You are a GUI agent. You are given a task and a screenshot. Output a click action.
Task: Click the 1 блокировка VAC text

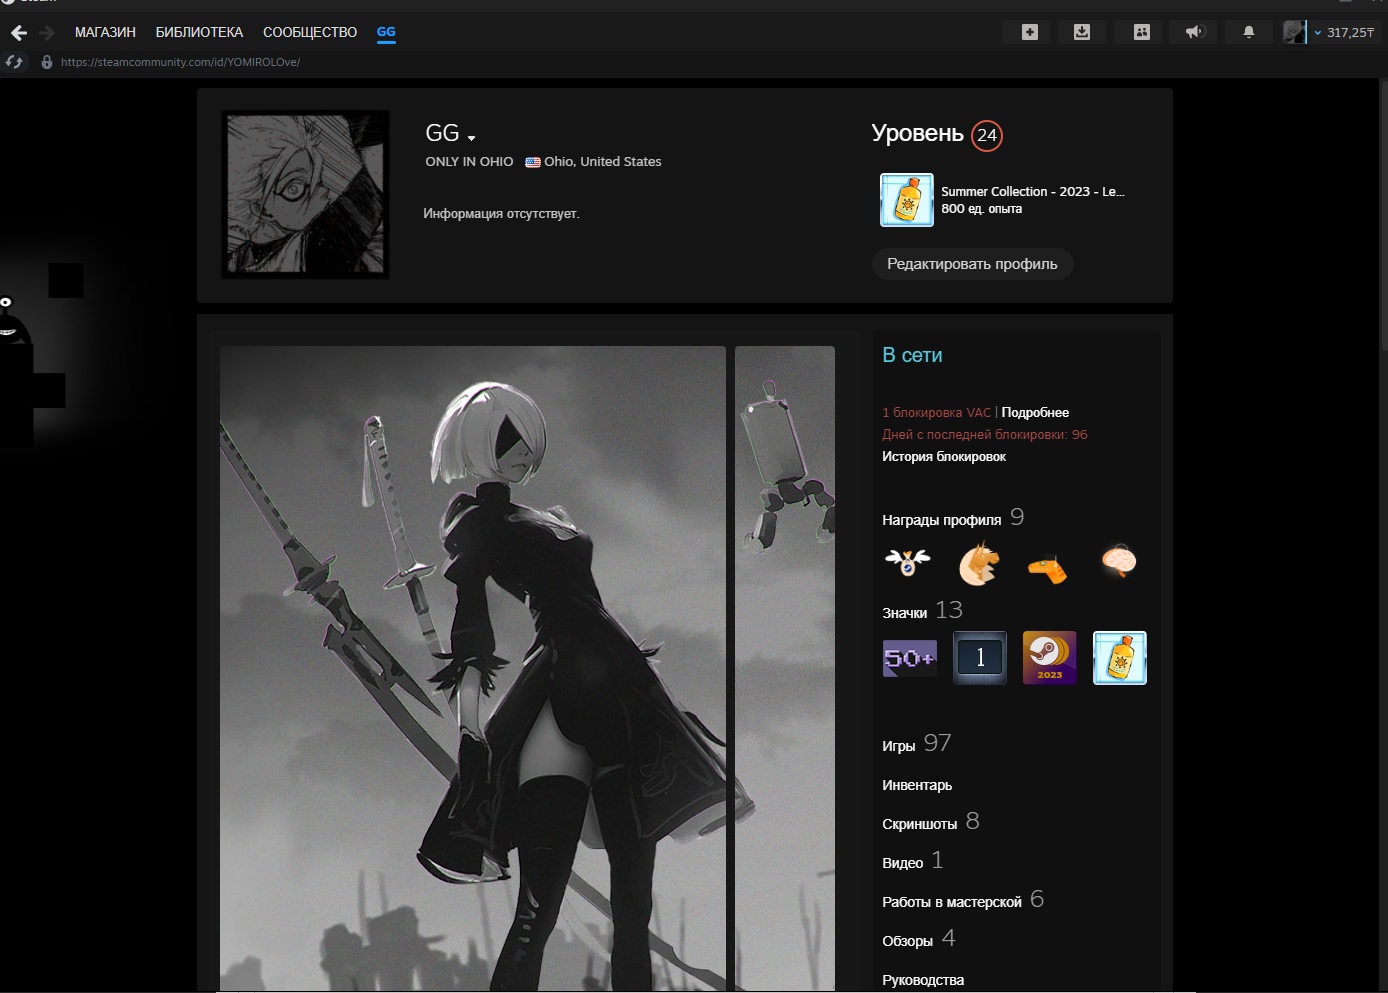pyautogui.click(x=936, y=412)
